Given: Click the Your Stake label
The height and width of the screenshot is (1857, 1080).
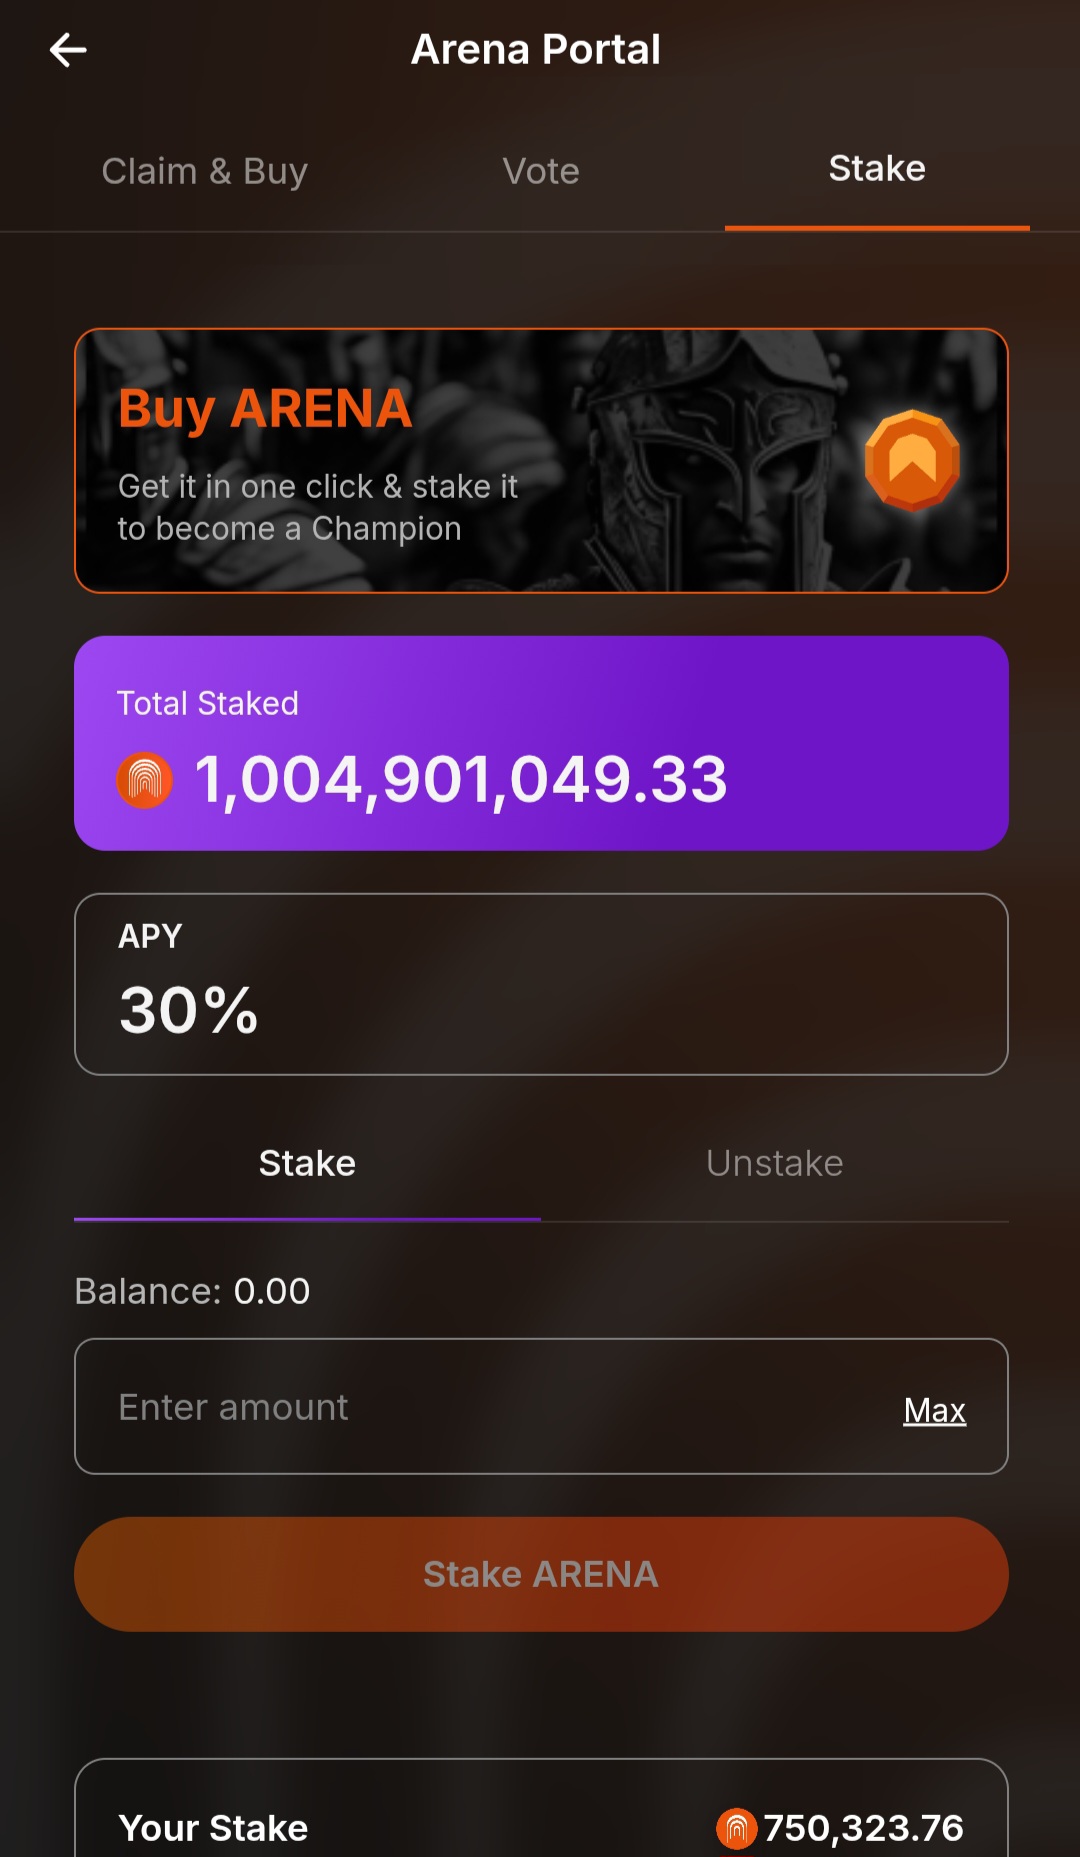Looking at the screenshot, I should pyautogui.click(x=213, y=1828).
